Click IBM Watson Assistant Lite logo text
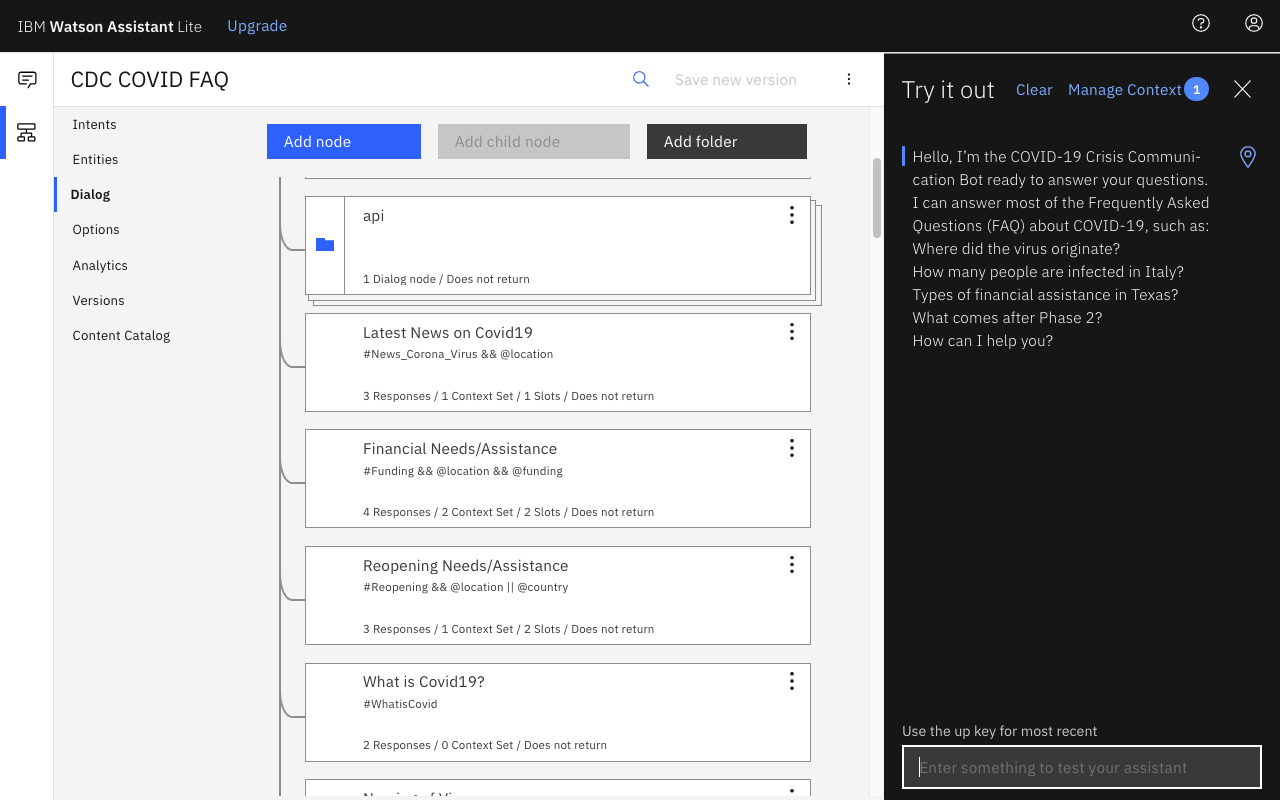 110,26
